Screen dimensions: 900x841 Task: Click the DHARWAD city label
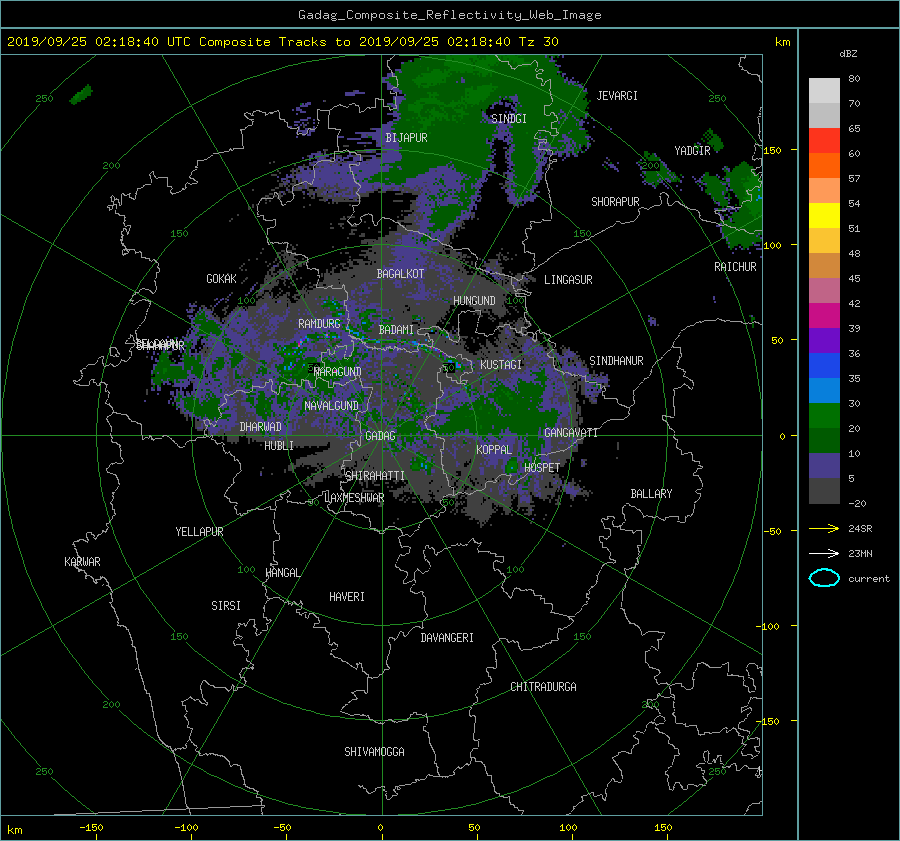[x=261, y=427]
